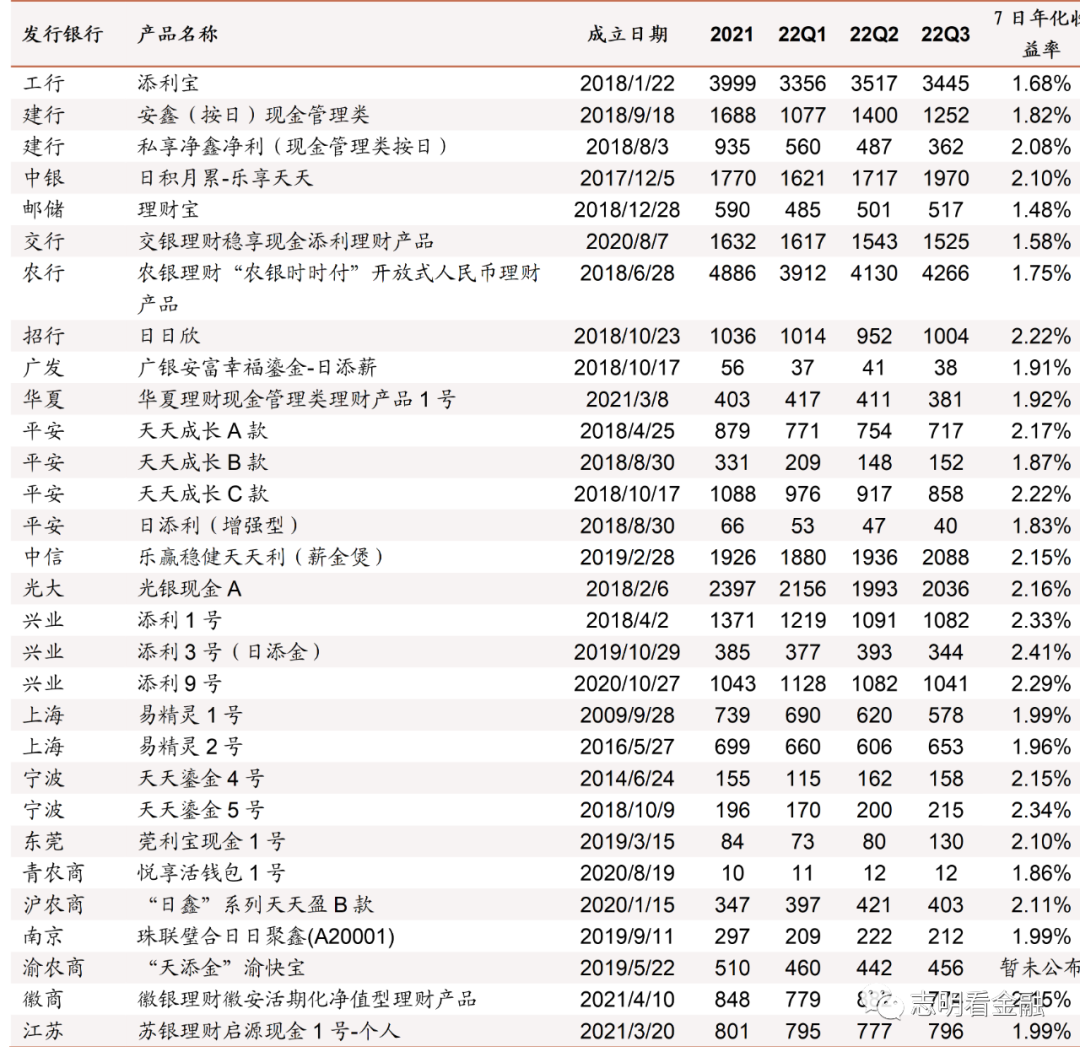
Task: Select product 理财宝
Action: (x=168, y=209)
